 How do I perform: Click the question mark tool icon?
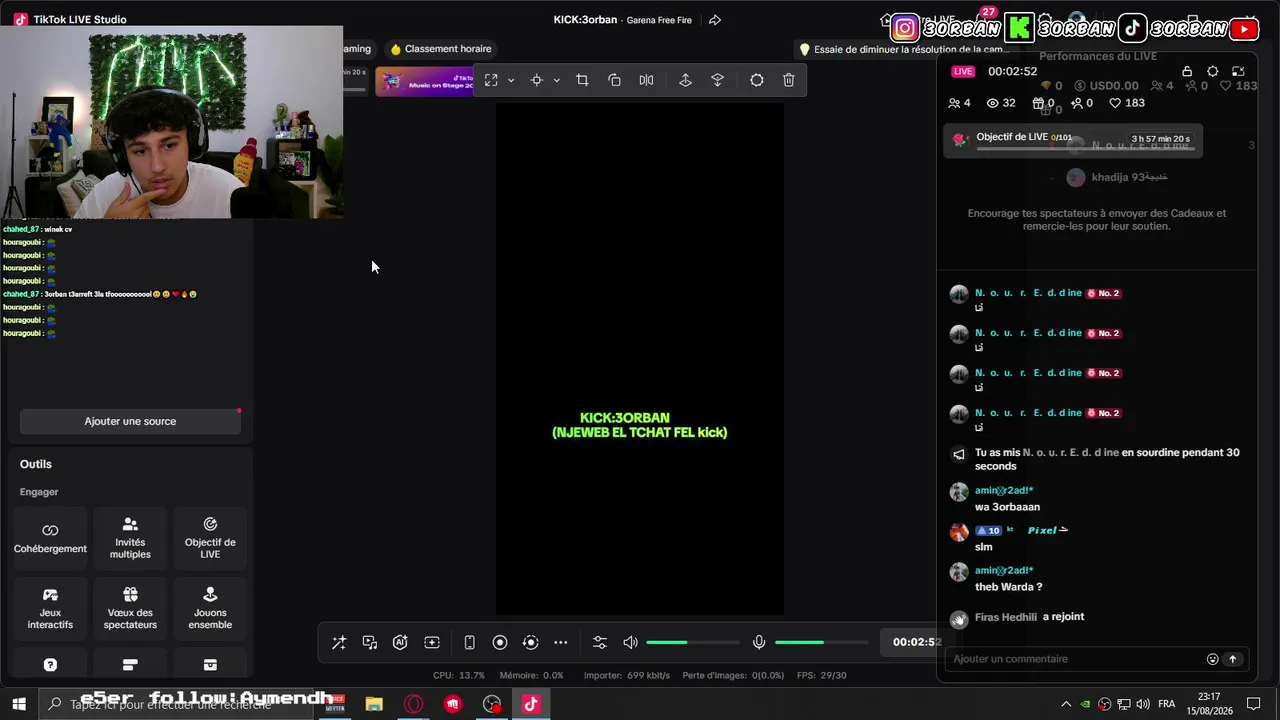pyautogui.click(x=50, y=665)
